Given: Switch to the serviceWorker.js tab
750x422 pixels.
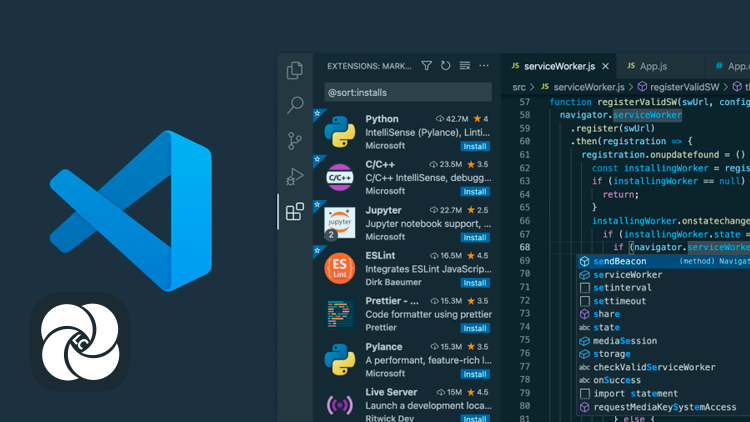Looking at the screenshot, I should tap(559, 66).
